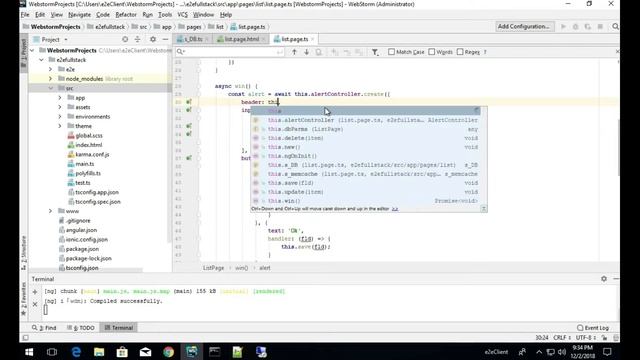Viewport: 640px width, 360px height.
Task: Open Refactor menu
Action: 126,15
